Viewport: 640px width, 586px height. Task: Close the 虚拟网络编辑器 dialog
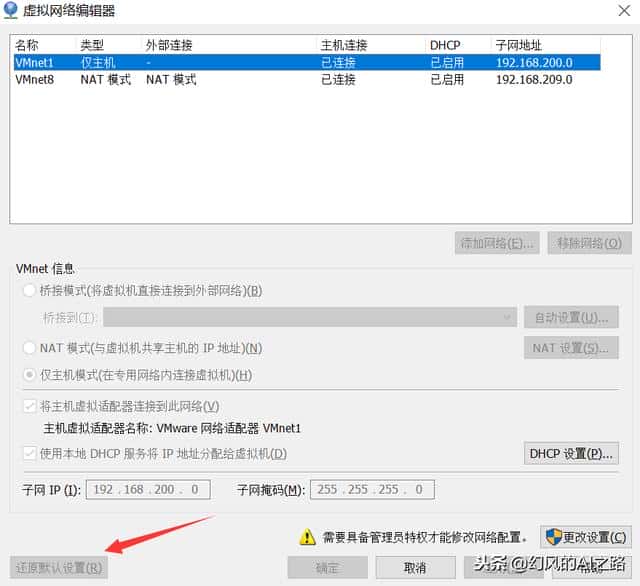coord(624,11)
